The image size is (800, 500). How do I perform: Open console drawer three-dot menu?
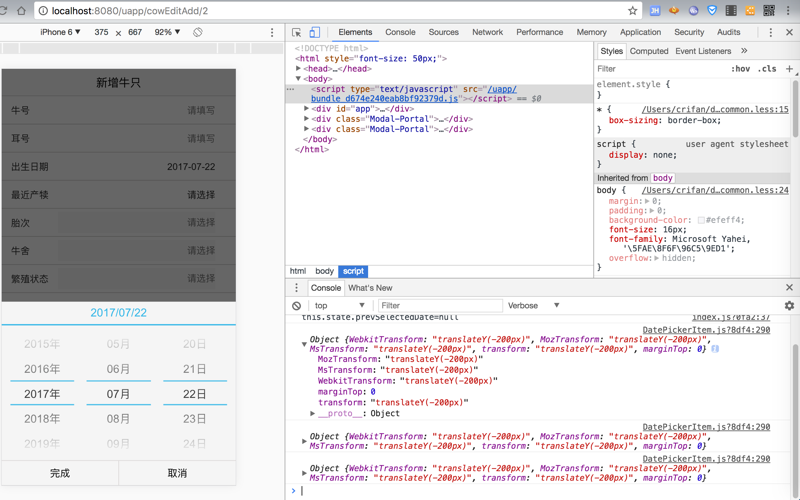click(x=296, y=288)
